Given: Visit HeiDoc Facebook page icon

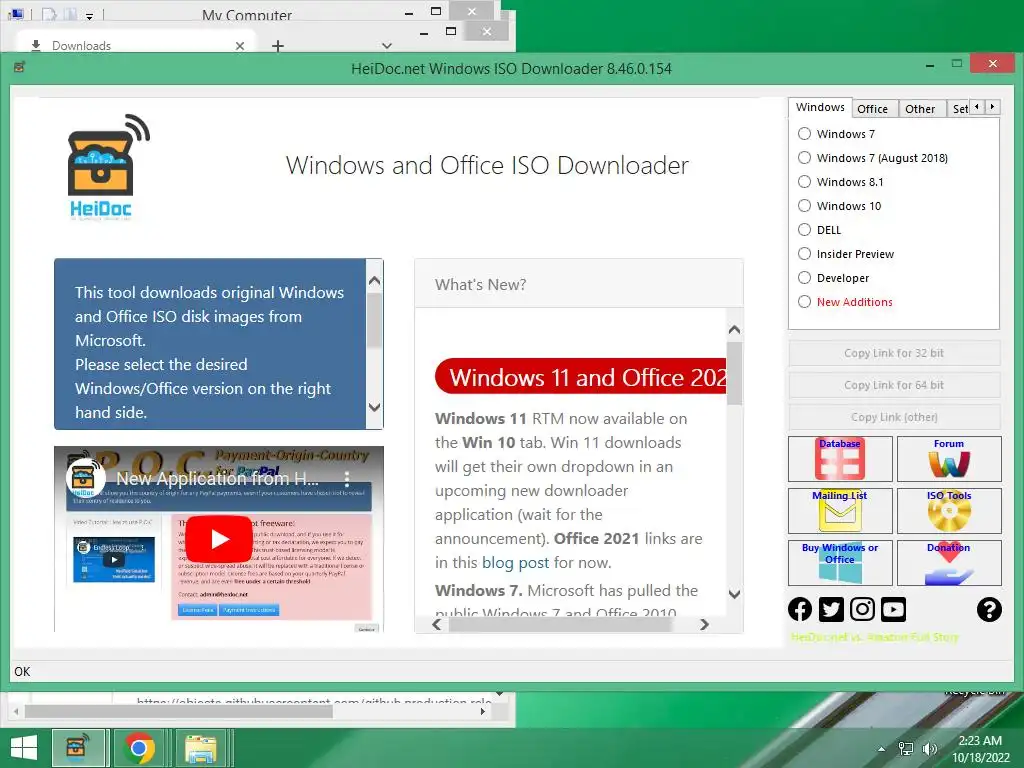Looking at the screenshot, I should 800,609.
